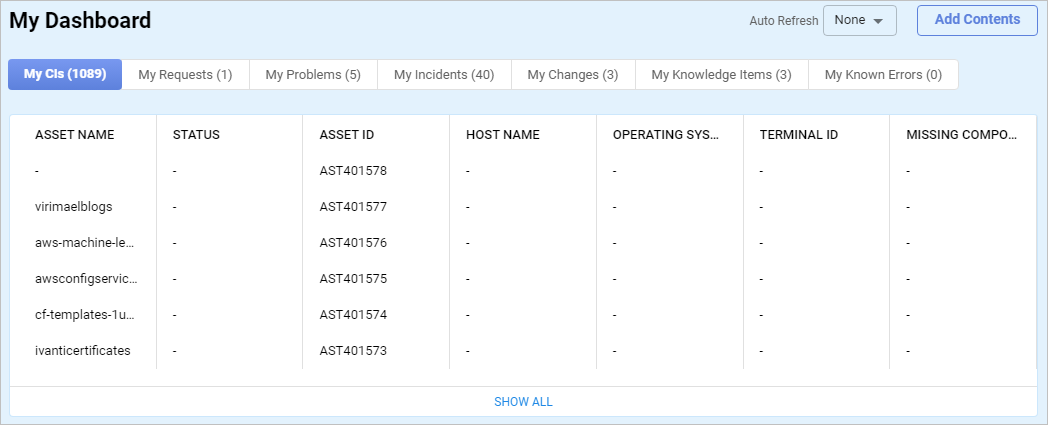Select the virimaelblogs asset row
This screenshot has width=1048, height=425.
tap(74, 207)
